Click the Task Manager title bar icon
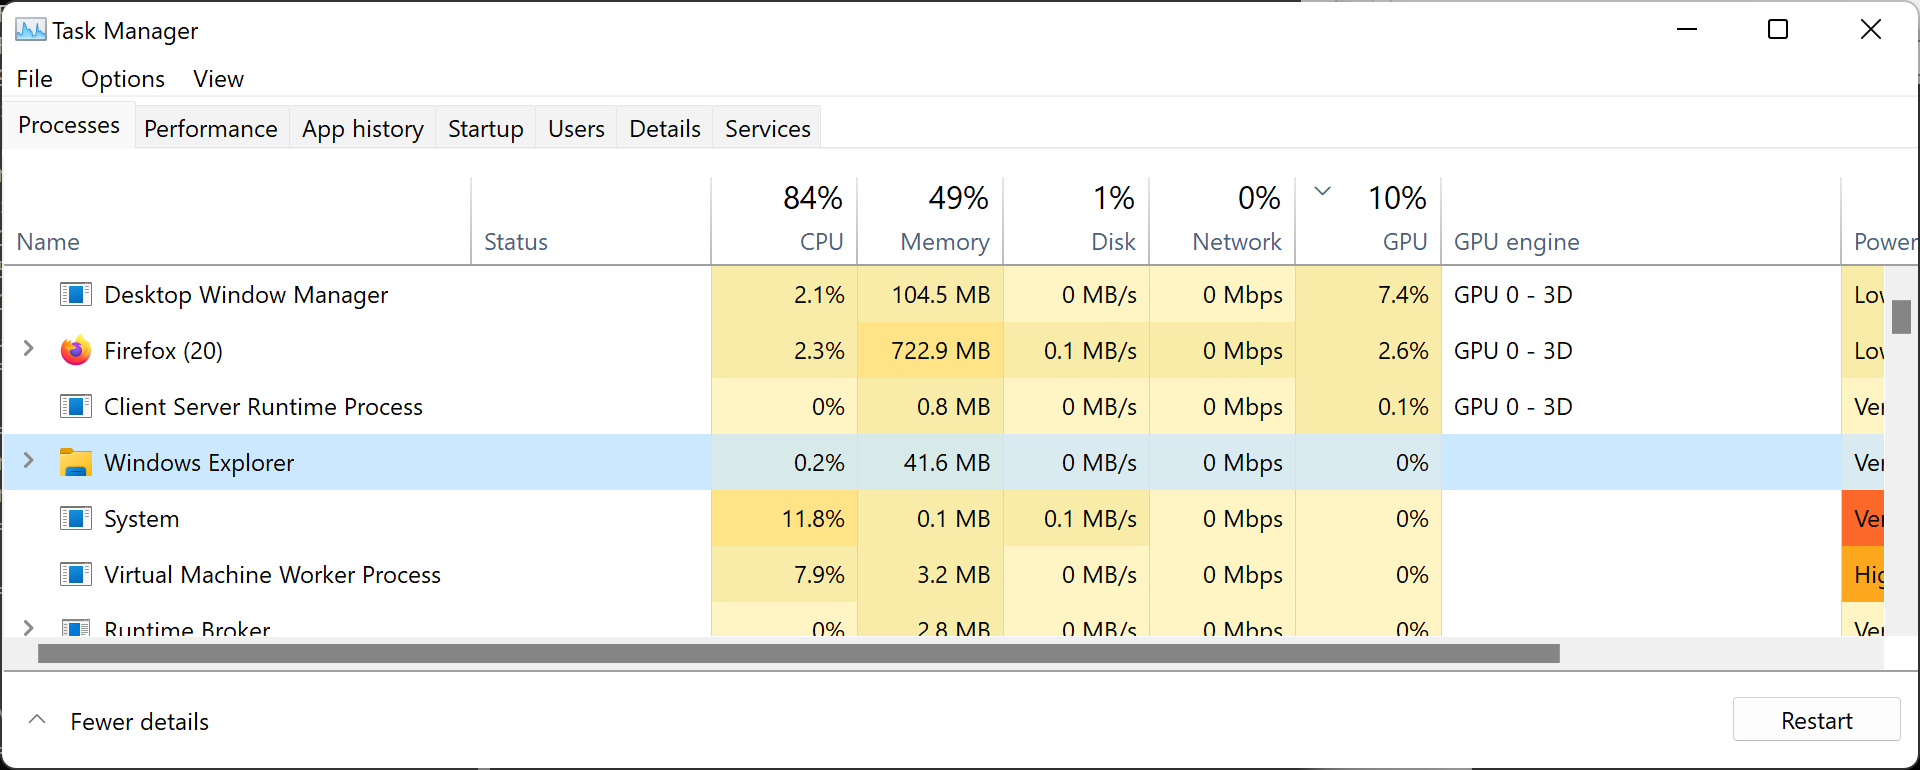Viewport: 1920px width, 770px height. pos(30,29)
